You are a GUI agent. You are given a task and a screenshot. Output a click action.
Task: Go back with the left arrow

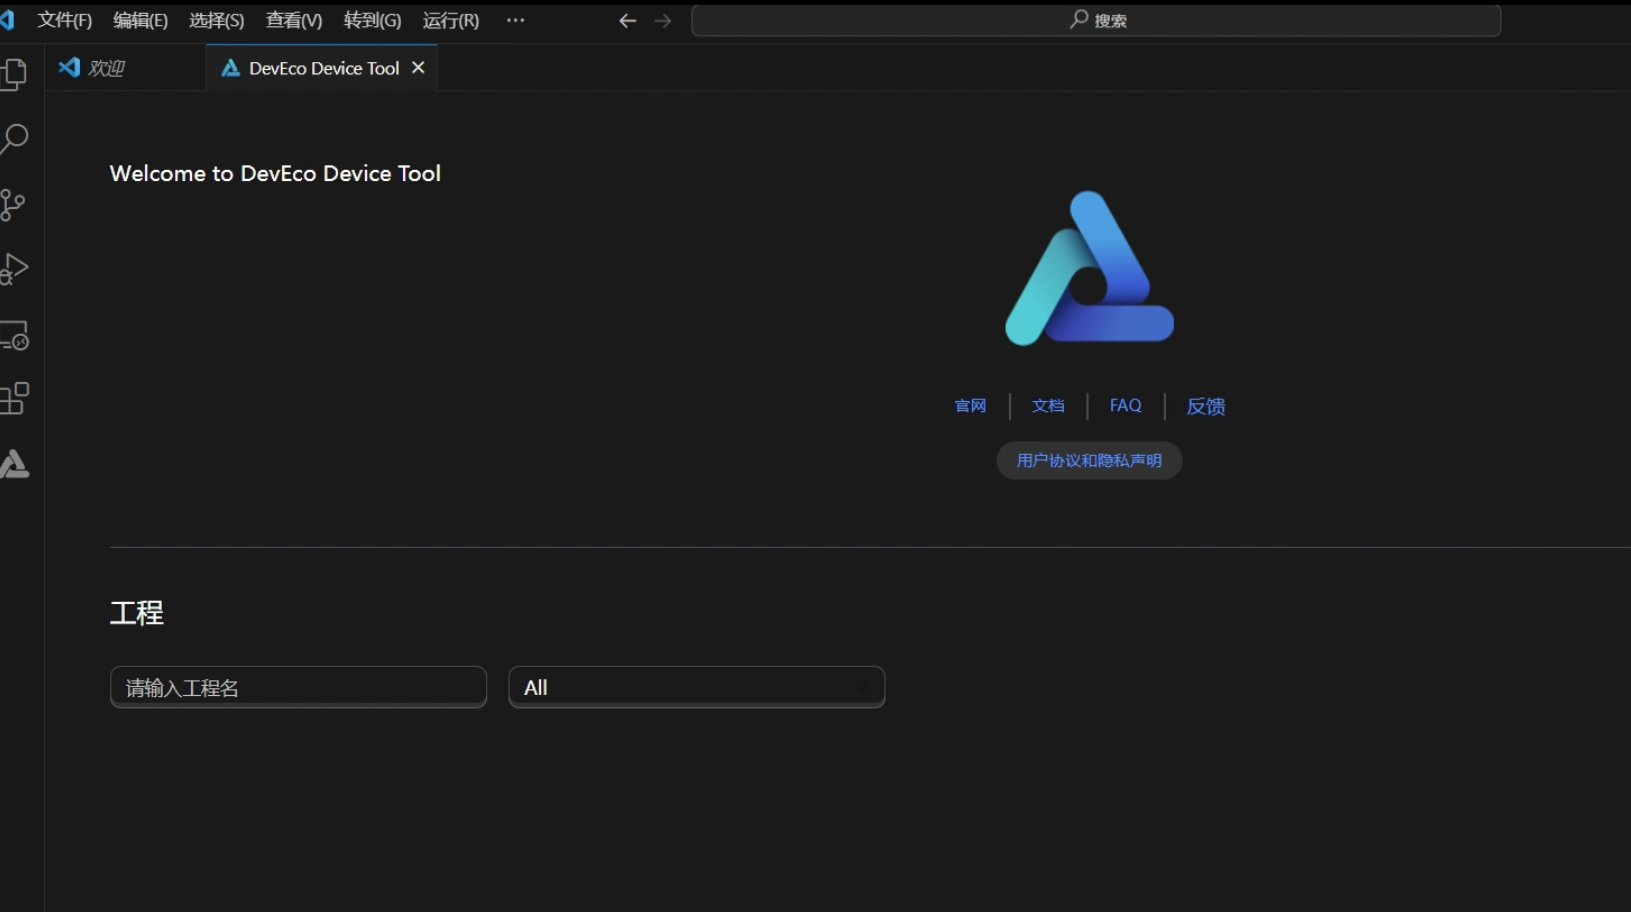(x=627, y=21)
